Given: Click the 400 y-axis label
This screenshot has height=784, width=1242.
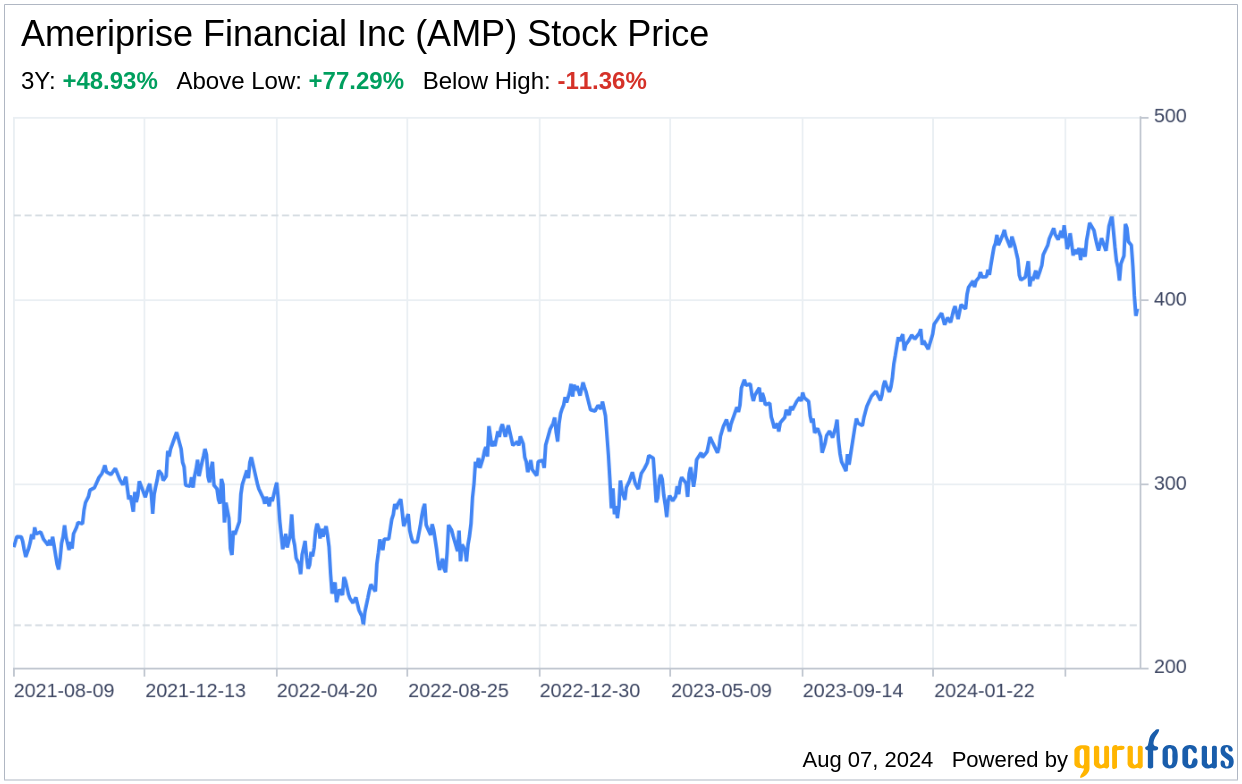Looking at the screenshot, I should pos(1170,300).
